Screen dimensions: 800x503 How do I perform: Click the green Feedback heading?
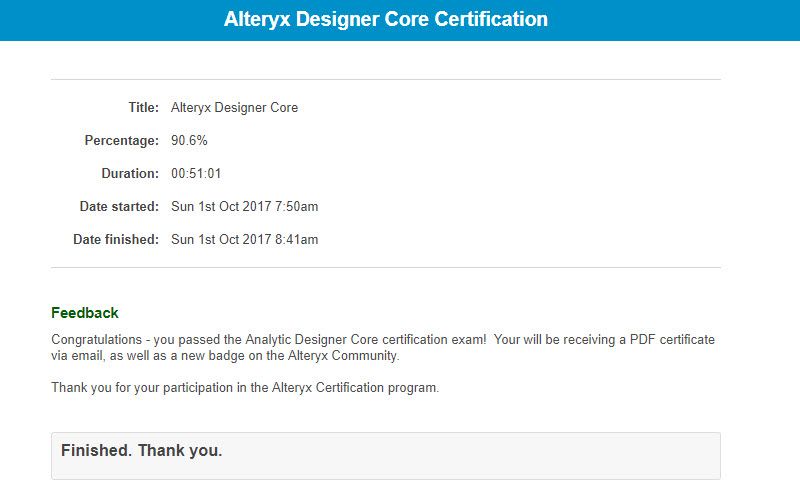click(85, 313)
